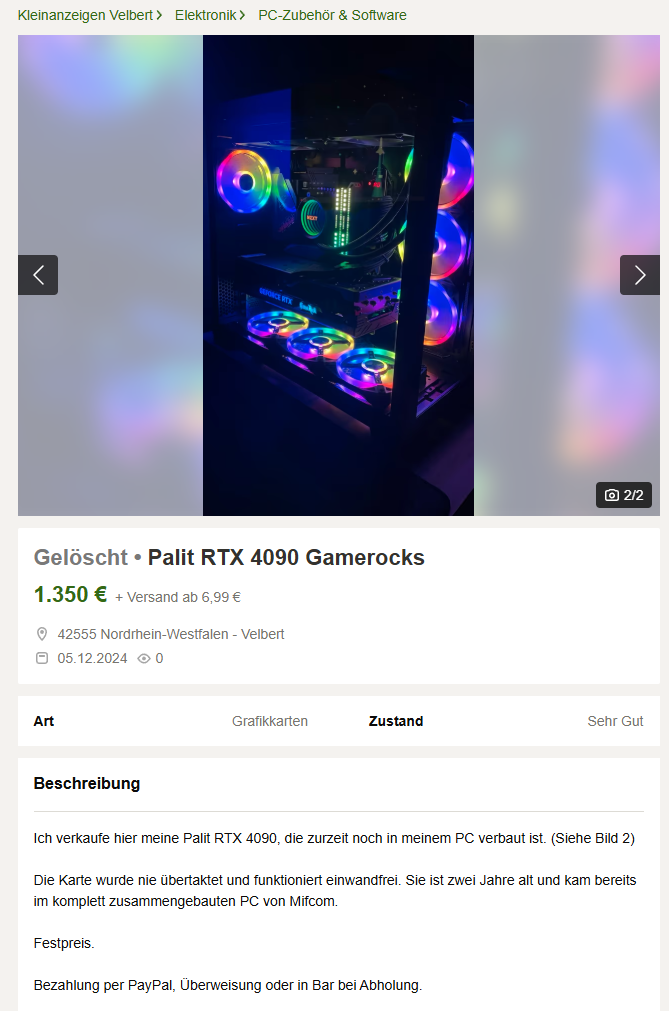
Task: Click chevron after Elektronik breadcrumb
Action: click(x=242, y=15)
